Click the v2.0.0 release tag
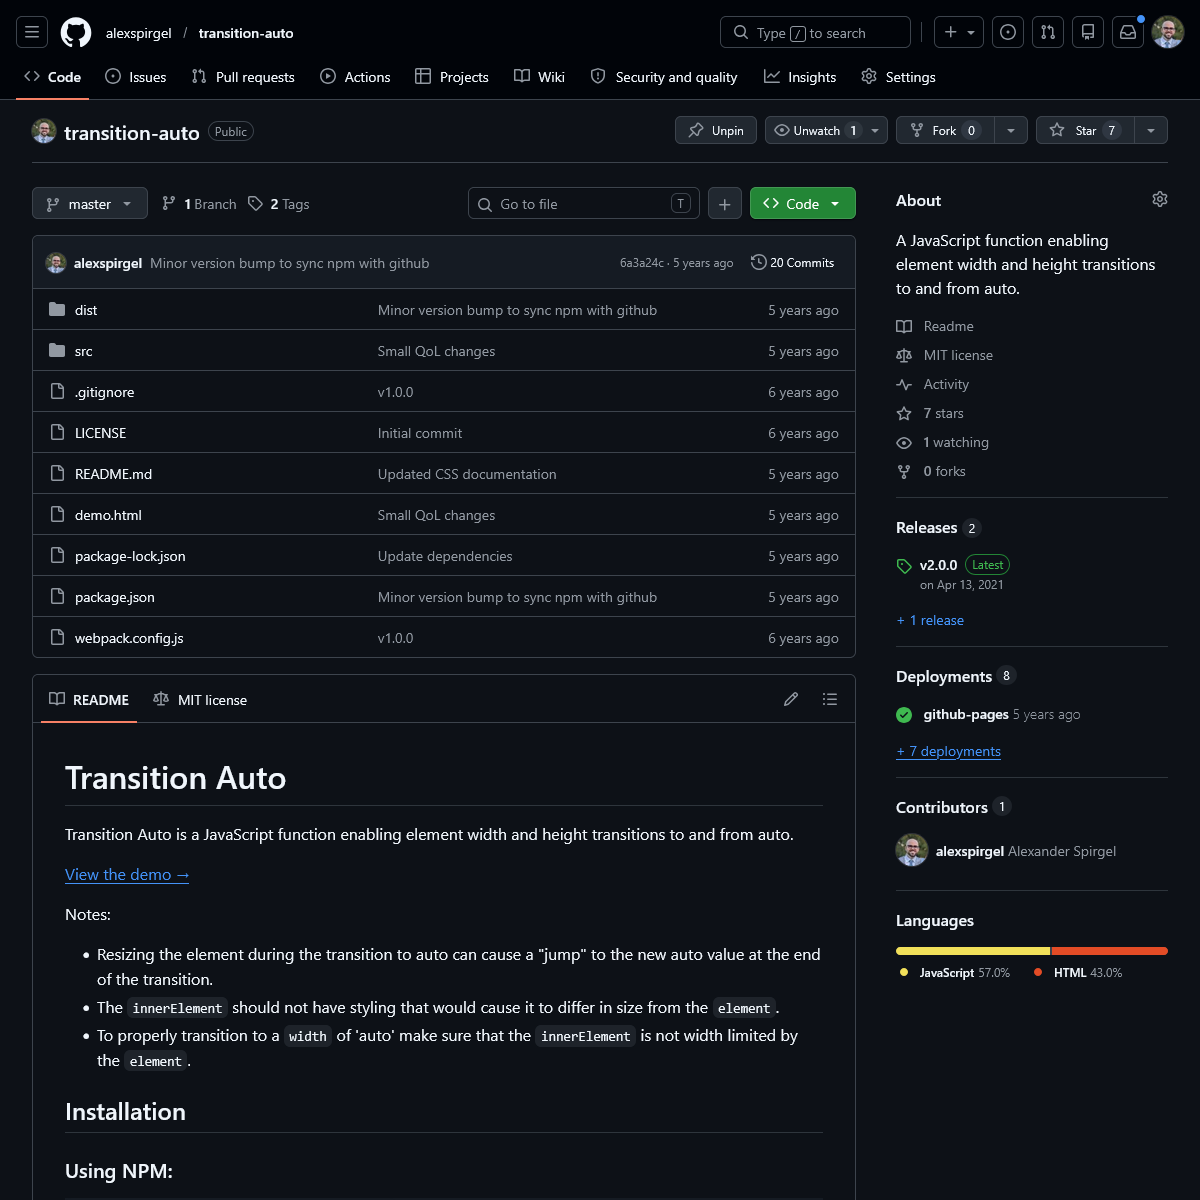This screenshot has height=1200, width=1200. coord(938,565)
